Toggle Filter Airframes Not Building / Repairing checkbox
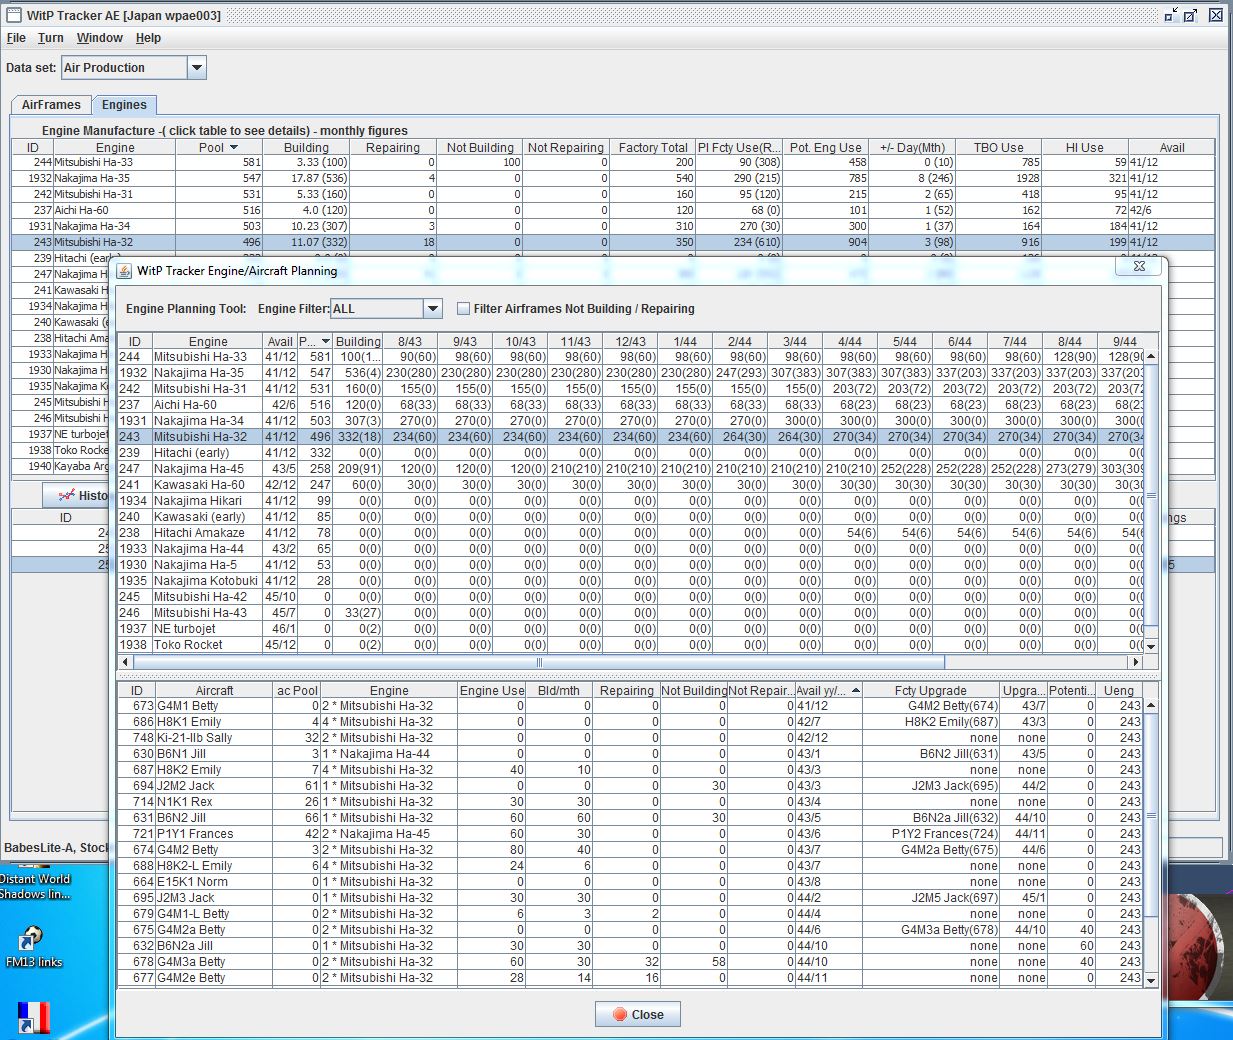Image resolution: width=1233 pixels, height=1040 pixels. pyautogui.click(x=463, y=309)
